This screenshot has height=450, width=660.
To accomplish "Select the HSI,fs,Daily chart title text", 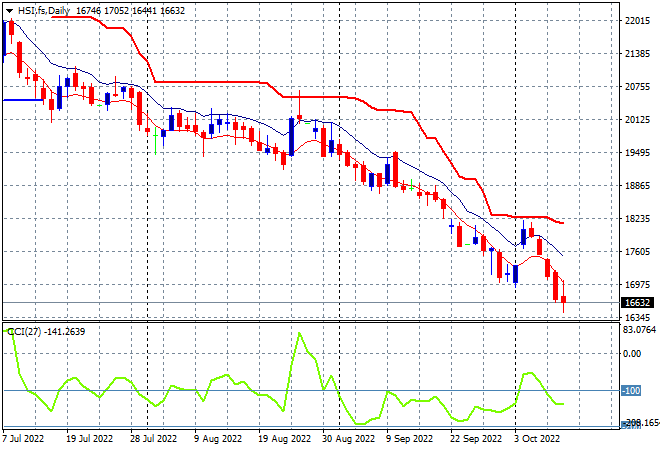I will (x=44, y=11).
